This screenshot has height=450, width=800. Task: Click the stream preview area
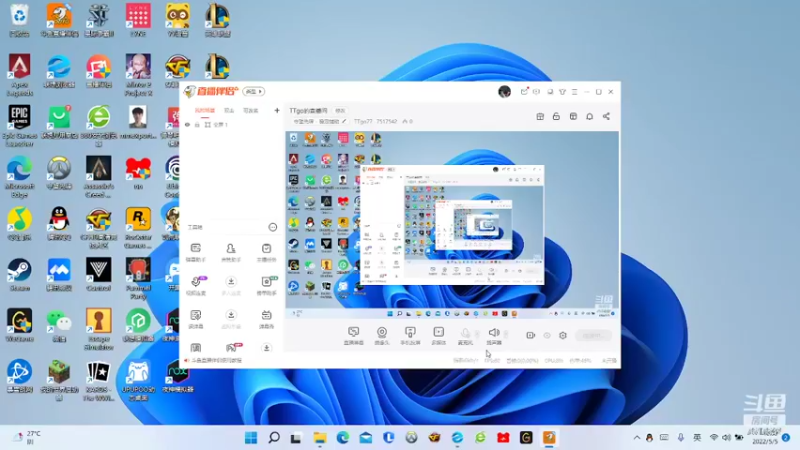tap(452, 224)
